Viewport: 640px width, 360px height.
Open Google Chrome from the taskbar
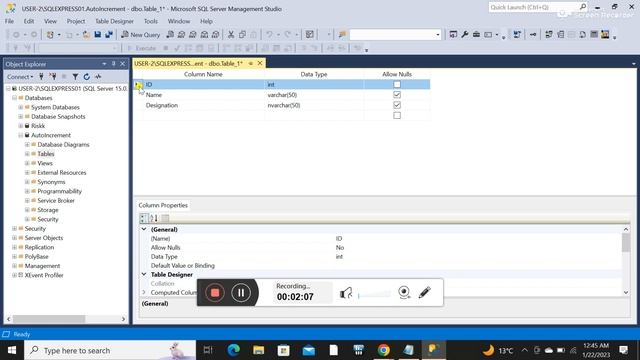click(383, 350)
